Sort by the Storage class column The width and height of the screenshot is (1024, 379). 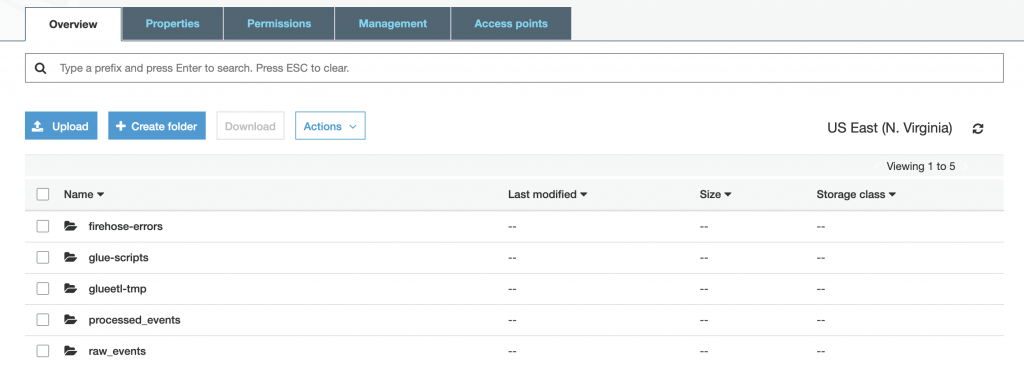point(856,194)
